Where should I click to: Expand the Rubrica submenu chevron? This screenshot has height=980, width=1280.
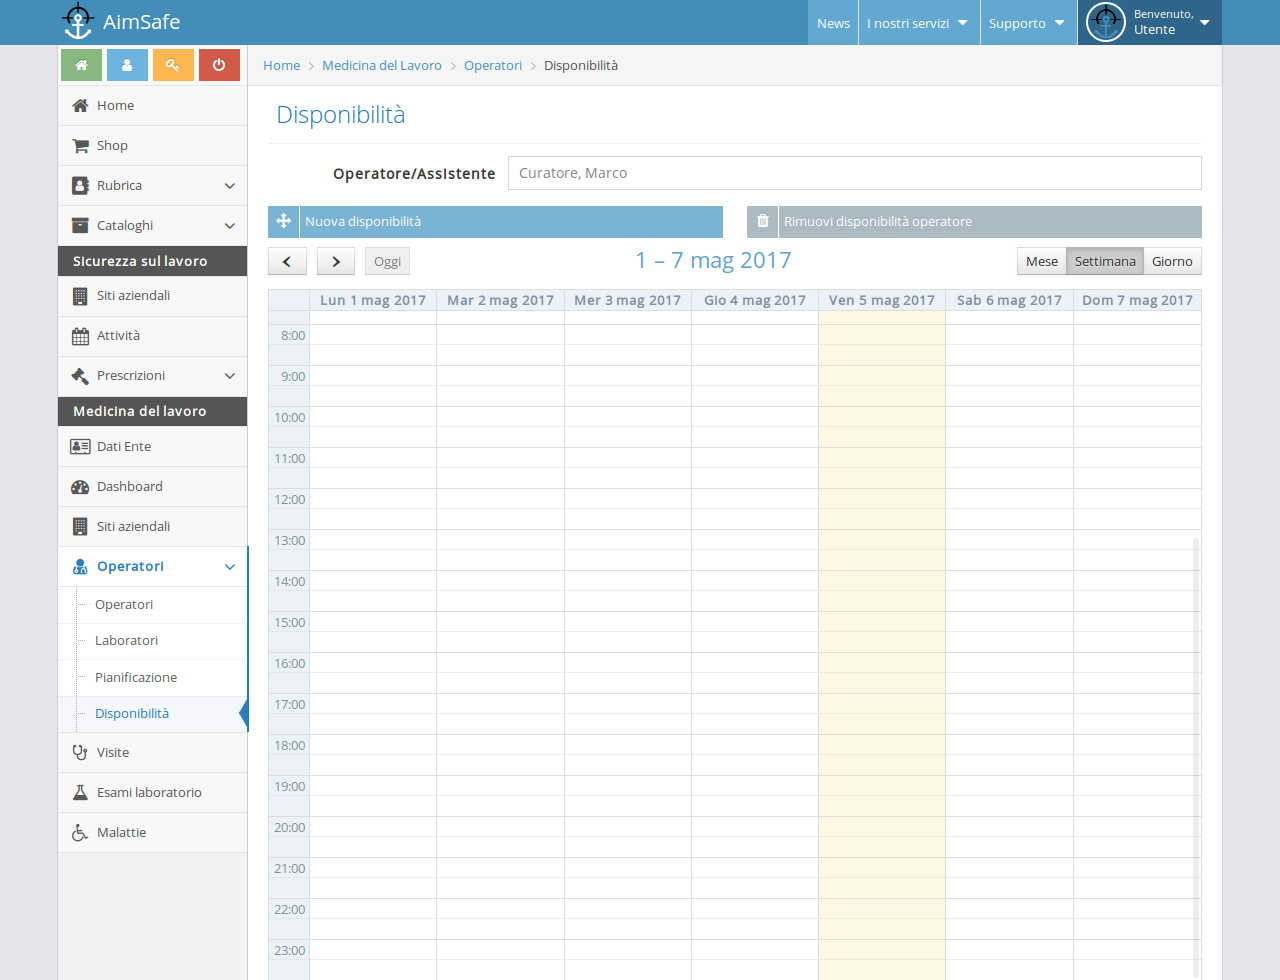point(230,186)
